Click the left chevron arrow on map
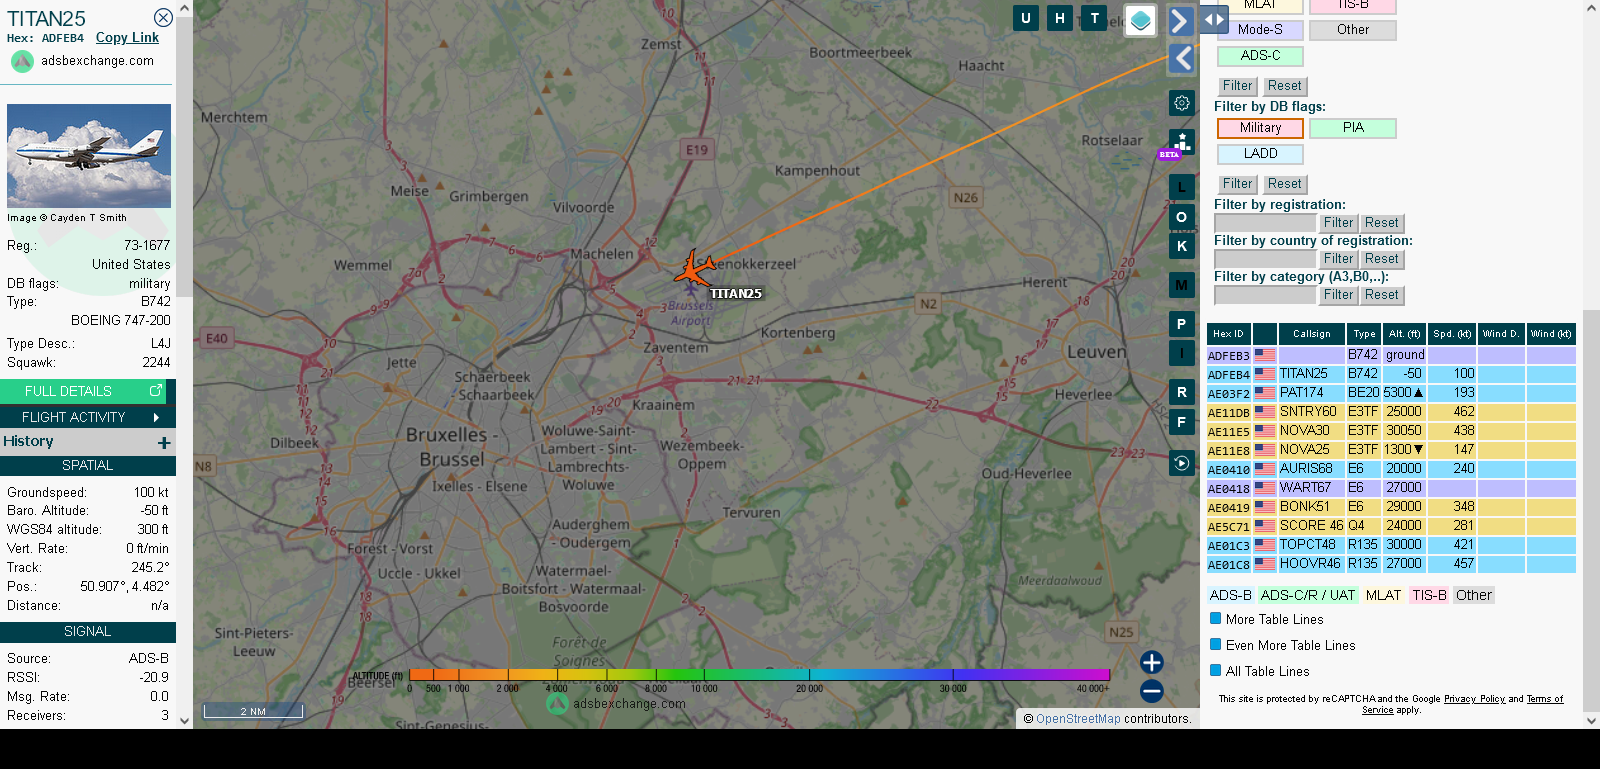The image size is (1600, 769). pos(1182,58)
